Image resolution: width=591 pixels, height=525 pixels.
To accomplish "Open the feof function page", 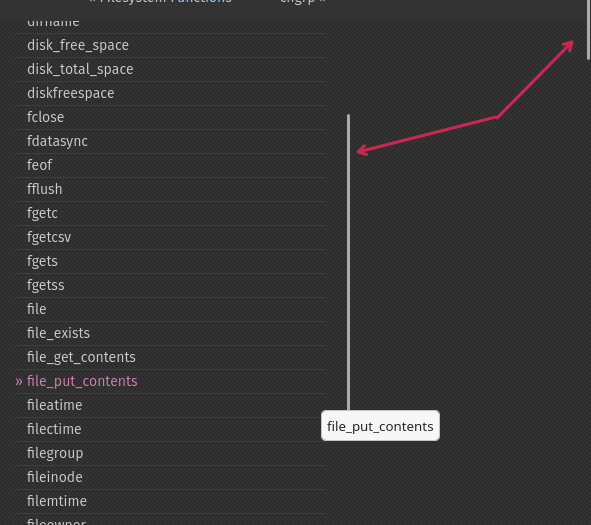I will (40, 165).
